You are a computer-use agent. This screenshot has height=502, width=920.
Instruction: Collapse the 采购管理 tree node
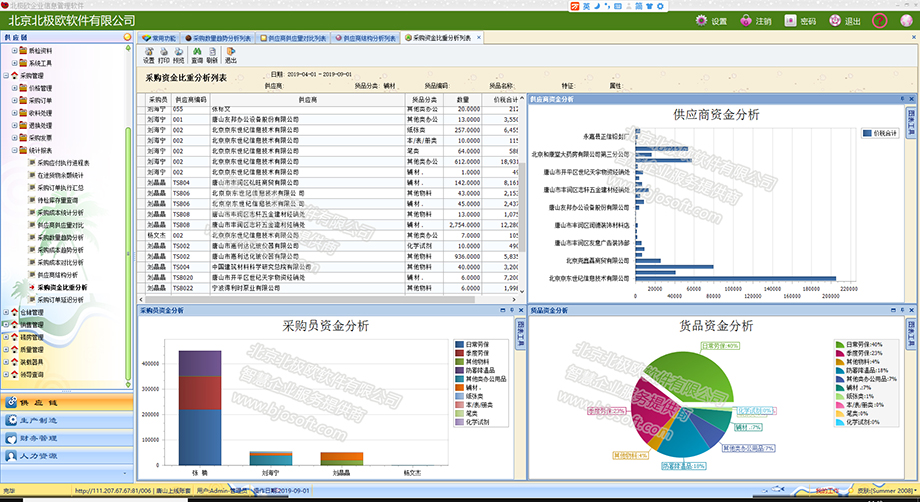6,76
